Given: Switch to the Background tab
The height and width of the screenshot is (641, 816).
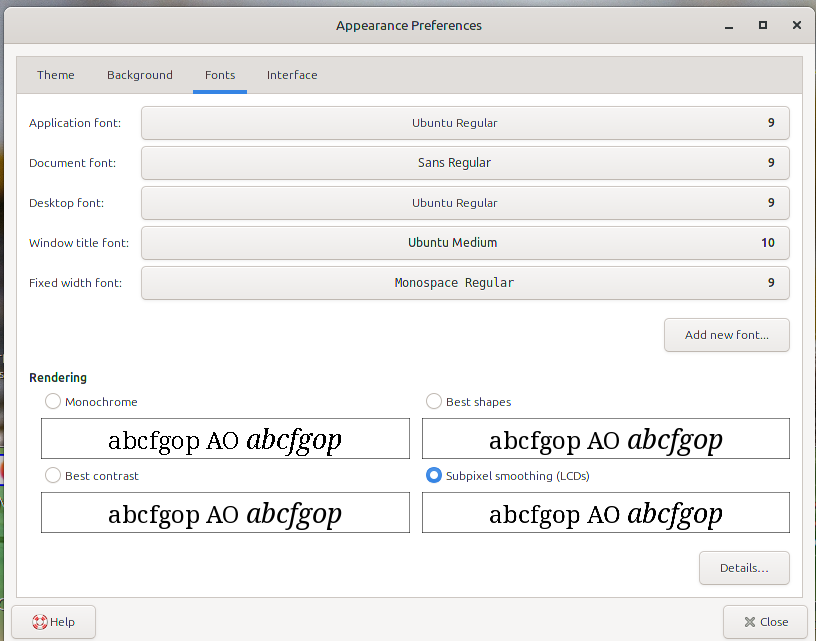Looking at the screenshot, I should [x=140, y=75].
